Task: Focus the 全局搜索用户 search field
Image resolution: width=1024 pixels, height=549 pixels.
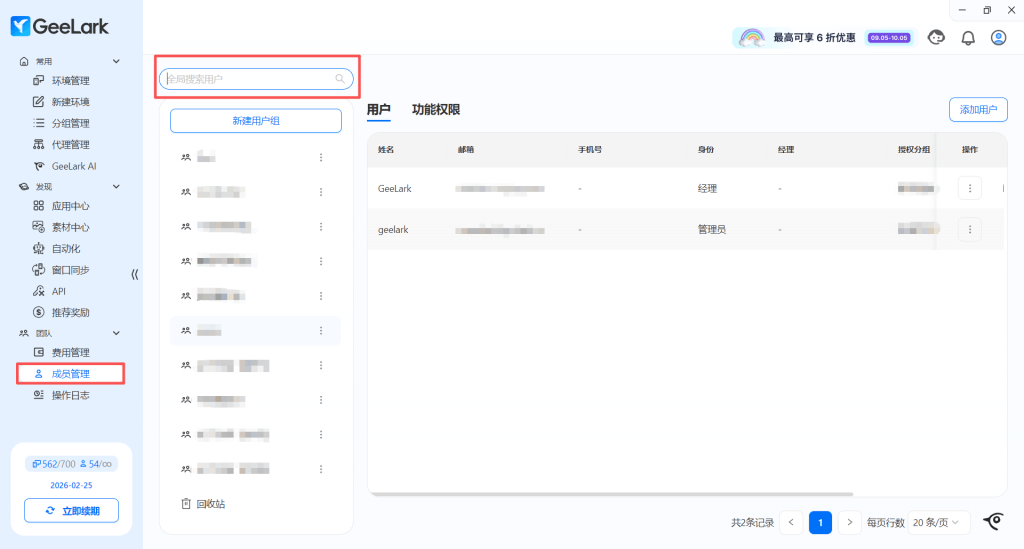Action: click(248, 79)
